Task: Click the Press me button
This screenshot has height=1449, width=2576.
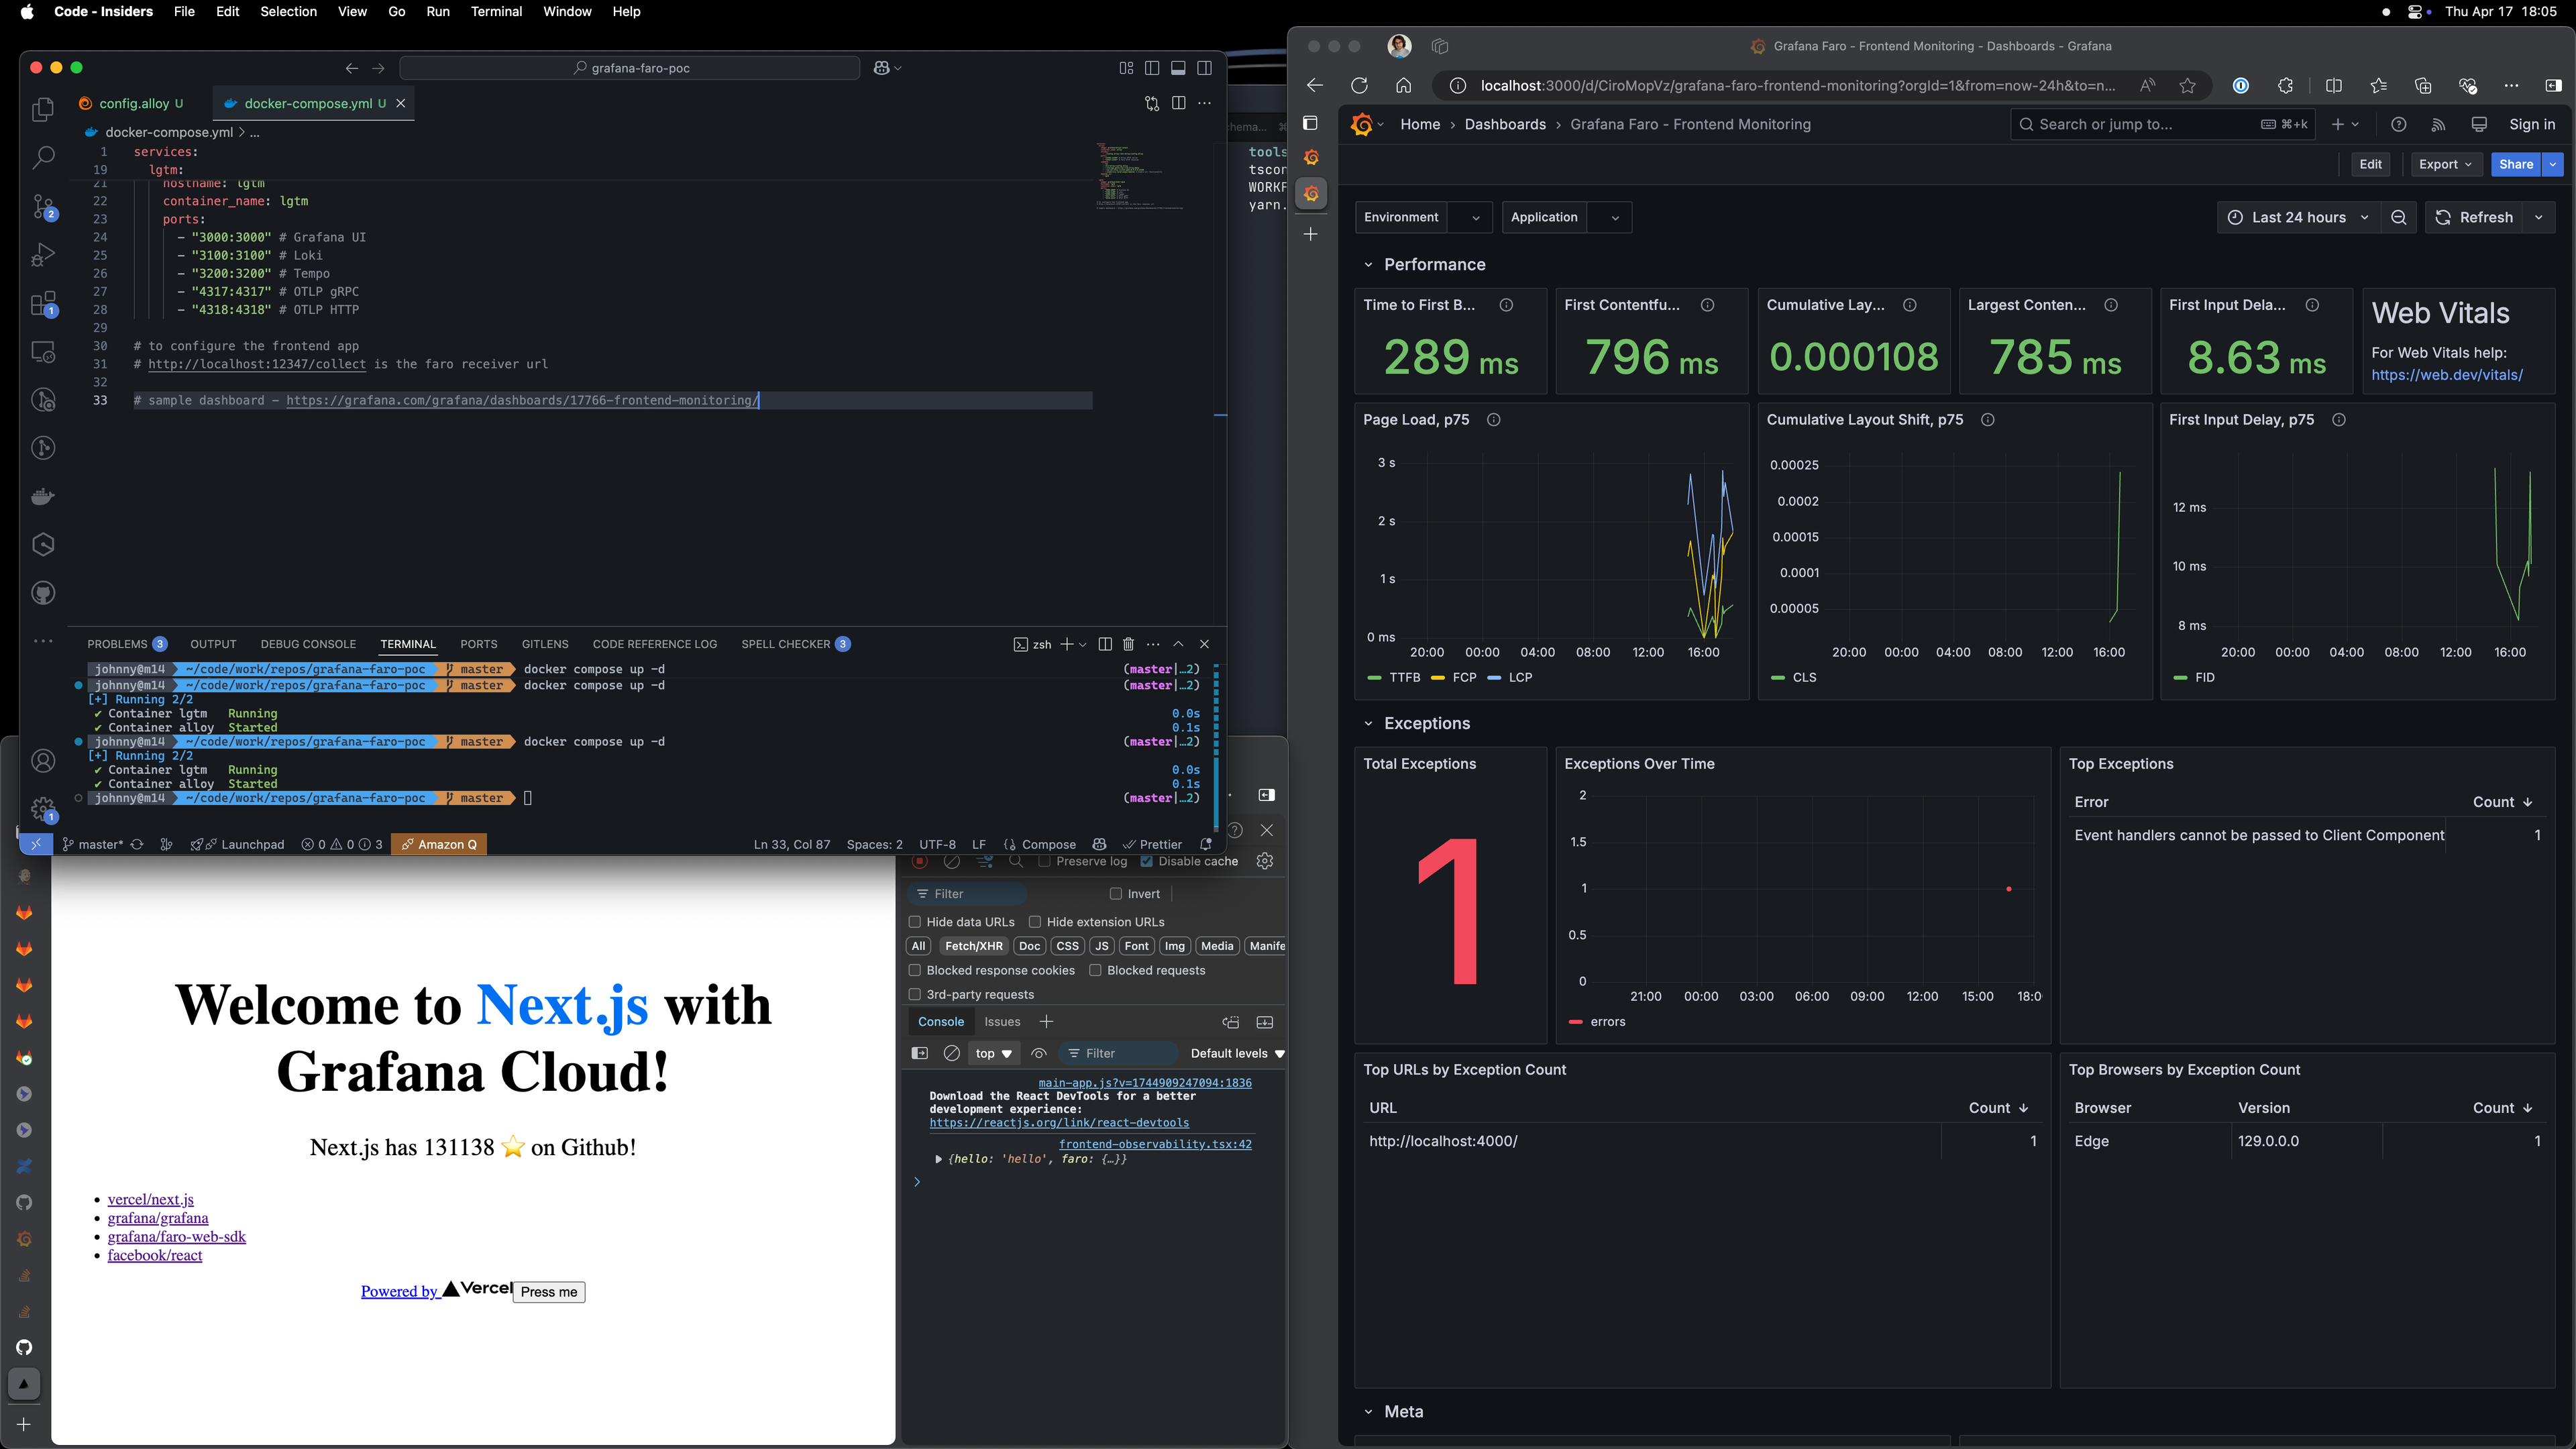Action: (549, 1292)
